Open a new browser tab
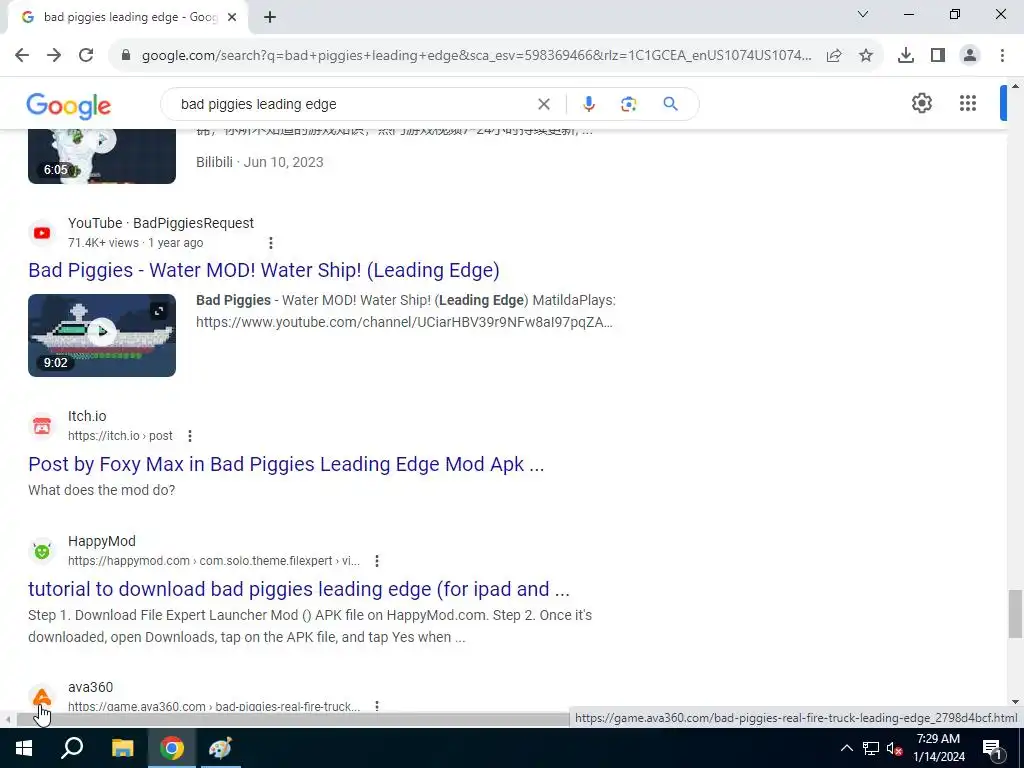1024x768 pixels. [x=270, y=18]
